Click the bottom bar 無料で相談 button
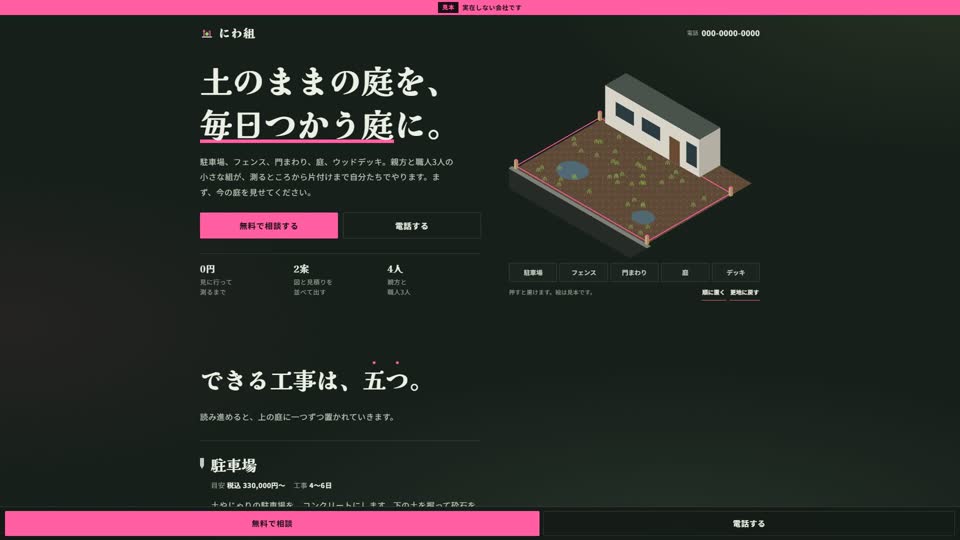960x540 pixels. (x=272, y=523)
